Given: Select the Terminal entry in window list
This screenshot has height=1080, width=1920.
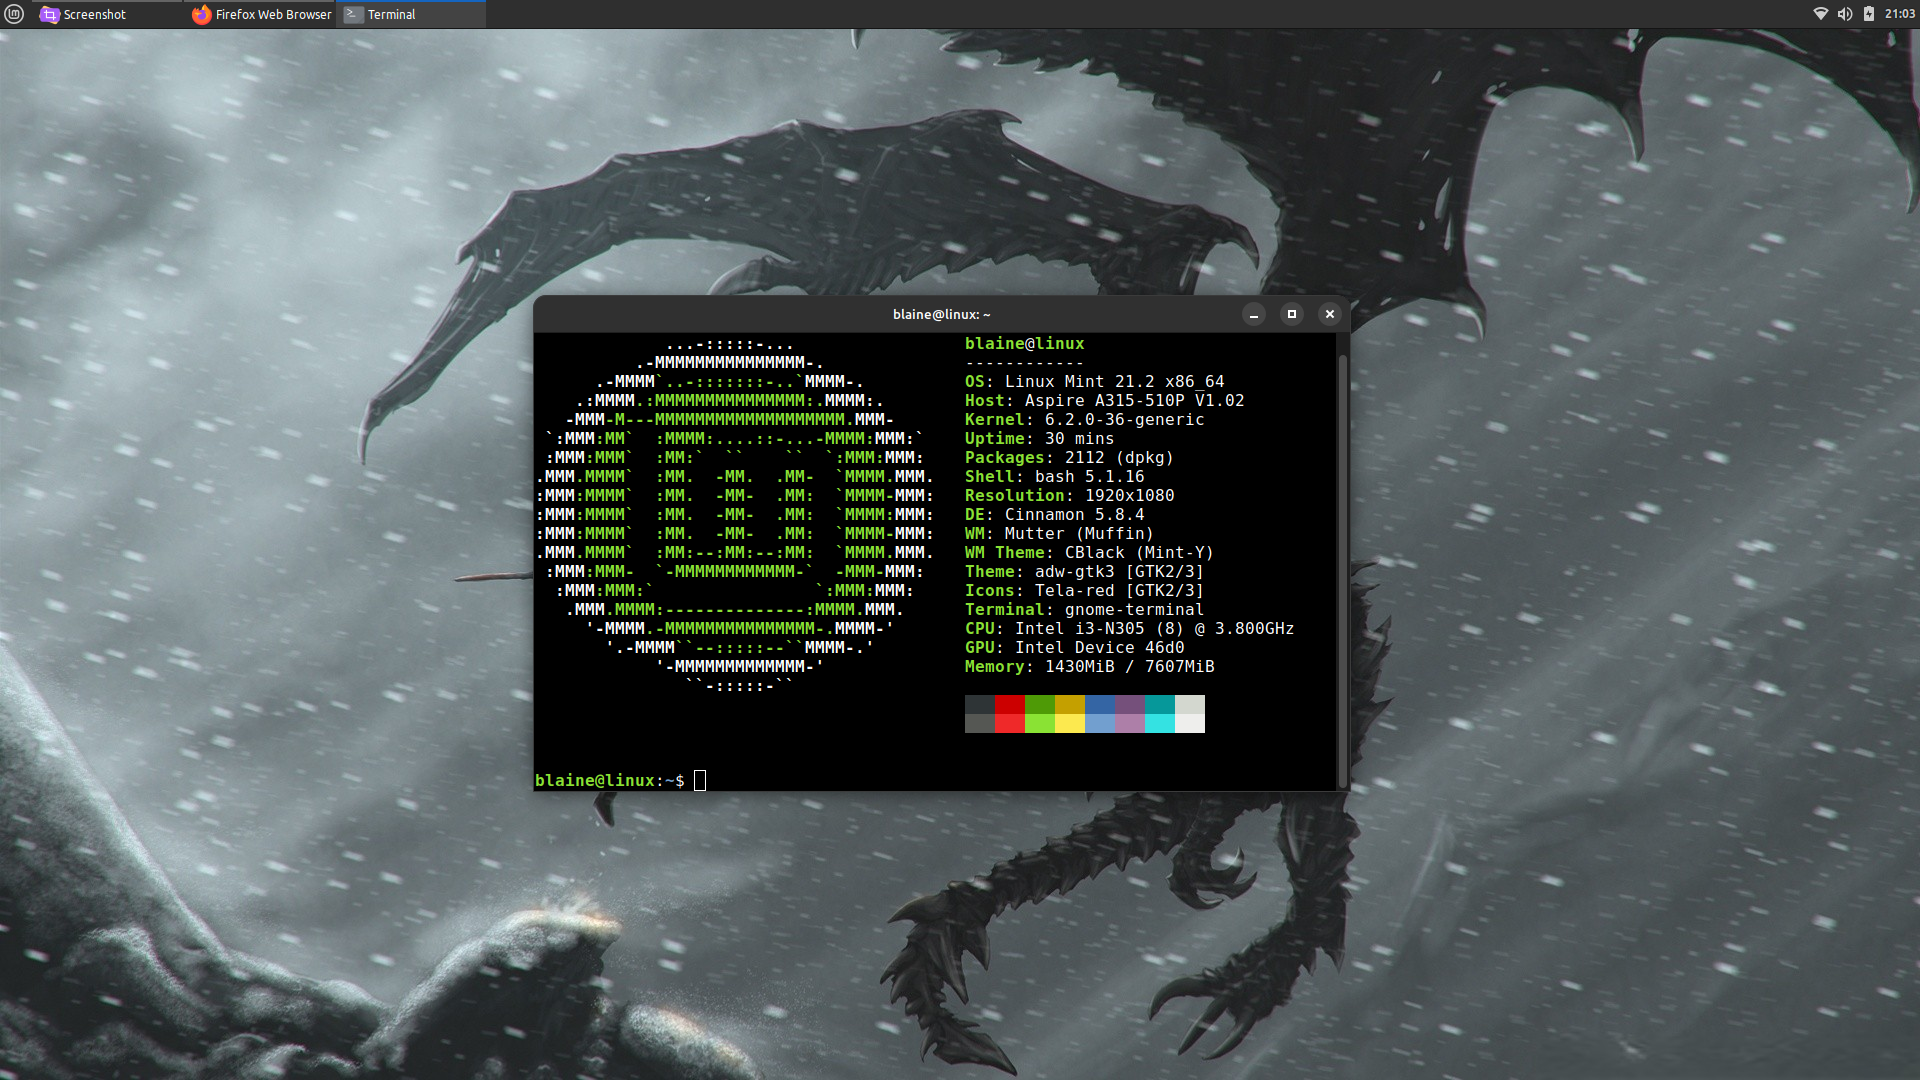Looking at the screenshot, I should 391,14.
